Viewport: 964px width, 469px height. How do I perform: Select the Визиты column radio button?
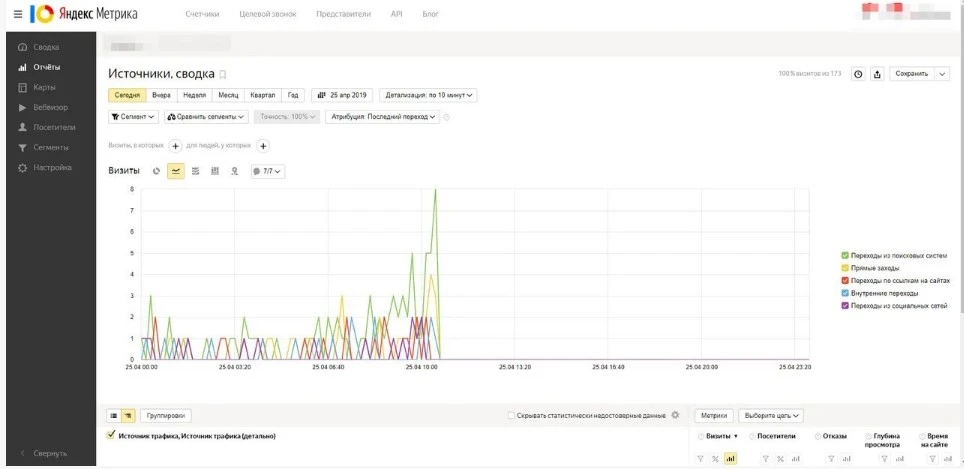[701, 436]
